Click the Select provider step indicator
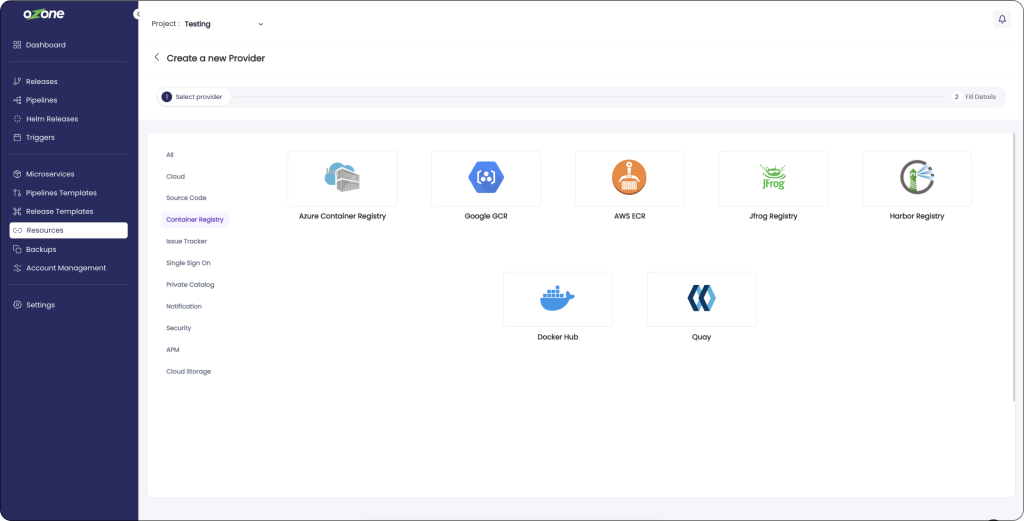The image size is (1024, 521). click(195, 97)
